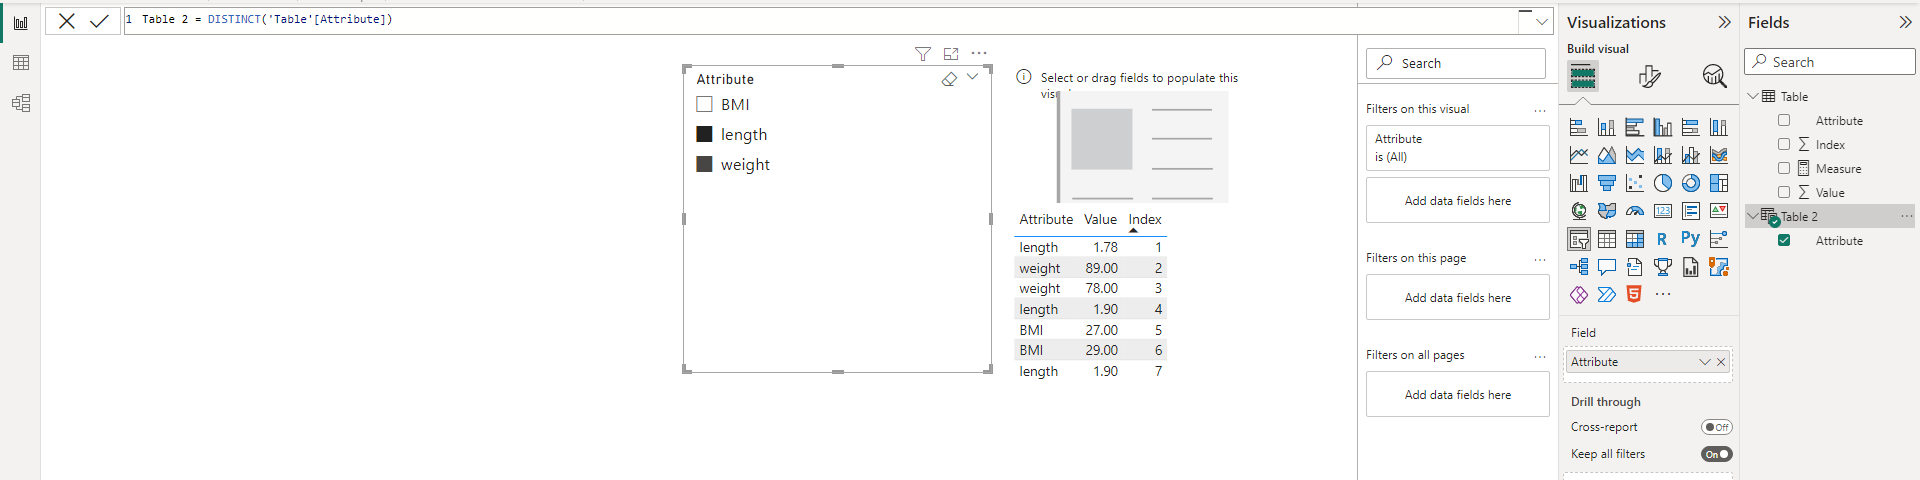This screenshot has width=1920, height=480.
Task: Select the R script visual
Action: point(1663,239)
